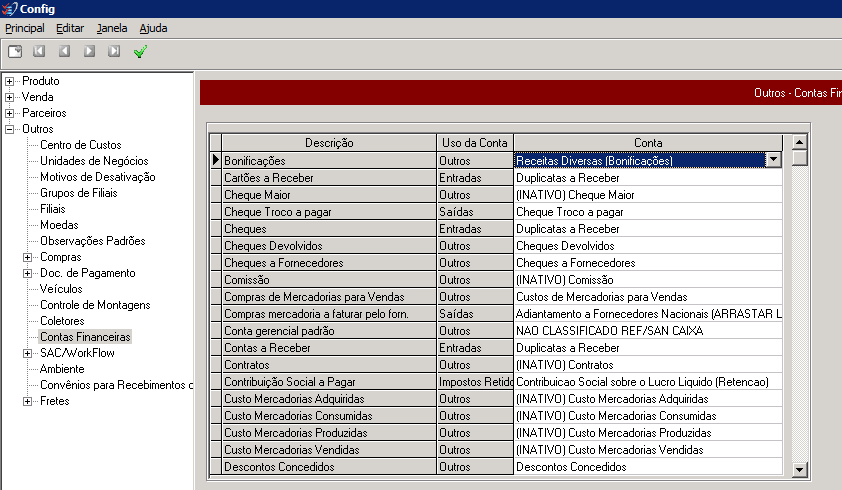Click the Cheque Maior description cell
Screen dimensions: 842x490
click(x=329, y=195)
